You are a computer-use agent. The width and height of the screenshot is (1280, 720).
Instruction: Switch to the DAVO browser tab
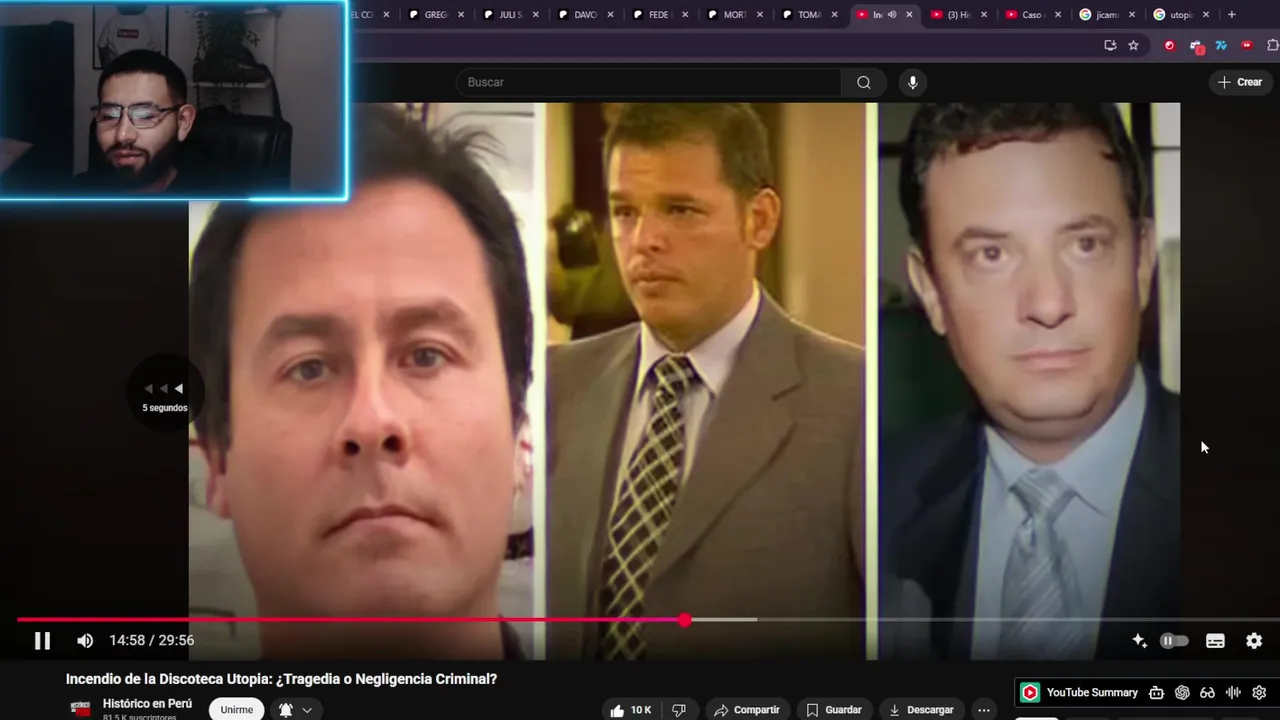pyautogui.click(x=585, y=15)
